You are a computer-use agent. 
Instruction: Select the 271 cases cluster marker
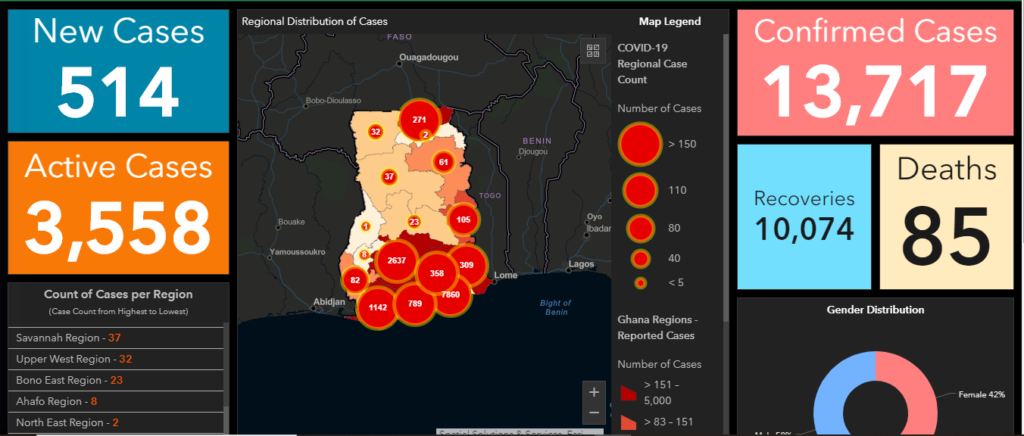[x=419, y=120]
